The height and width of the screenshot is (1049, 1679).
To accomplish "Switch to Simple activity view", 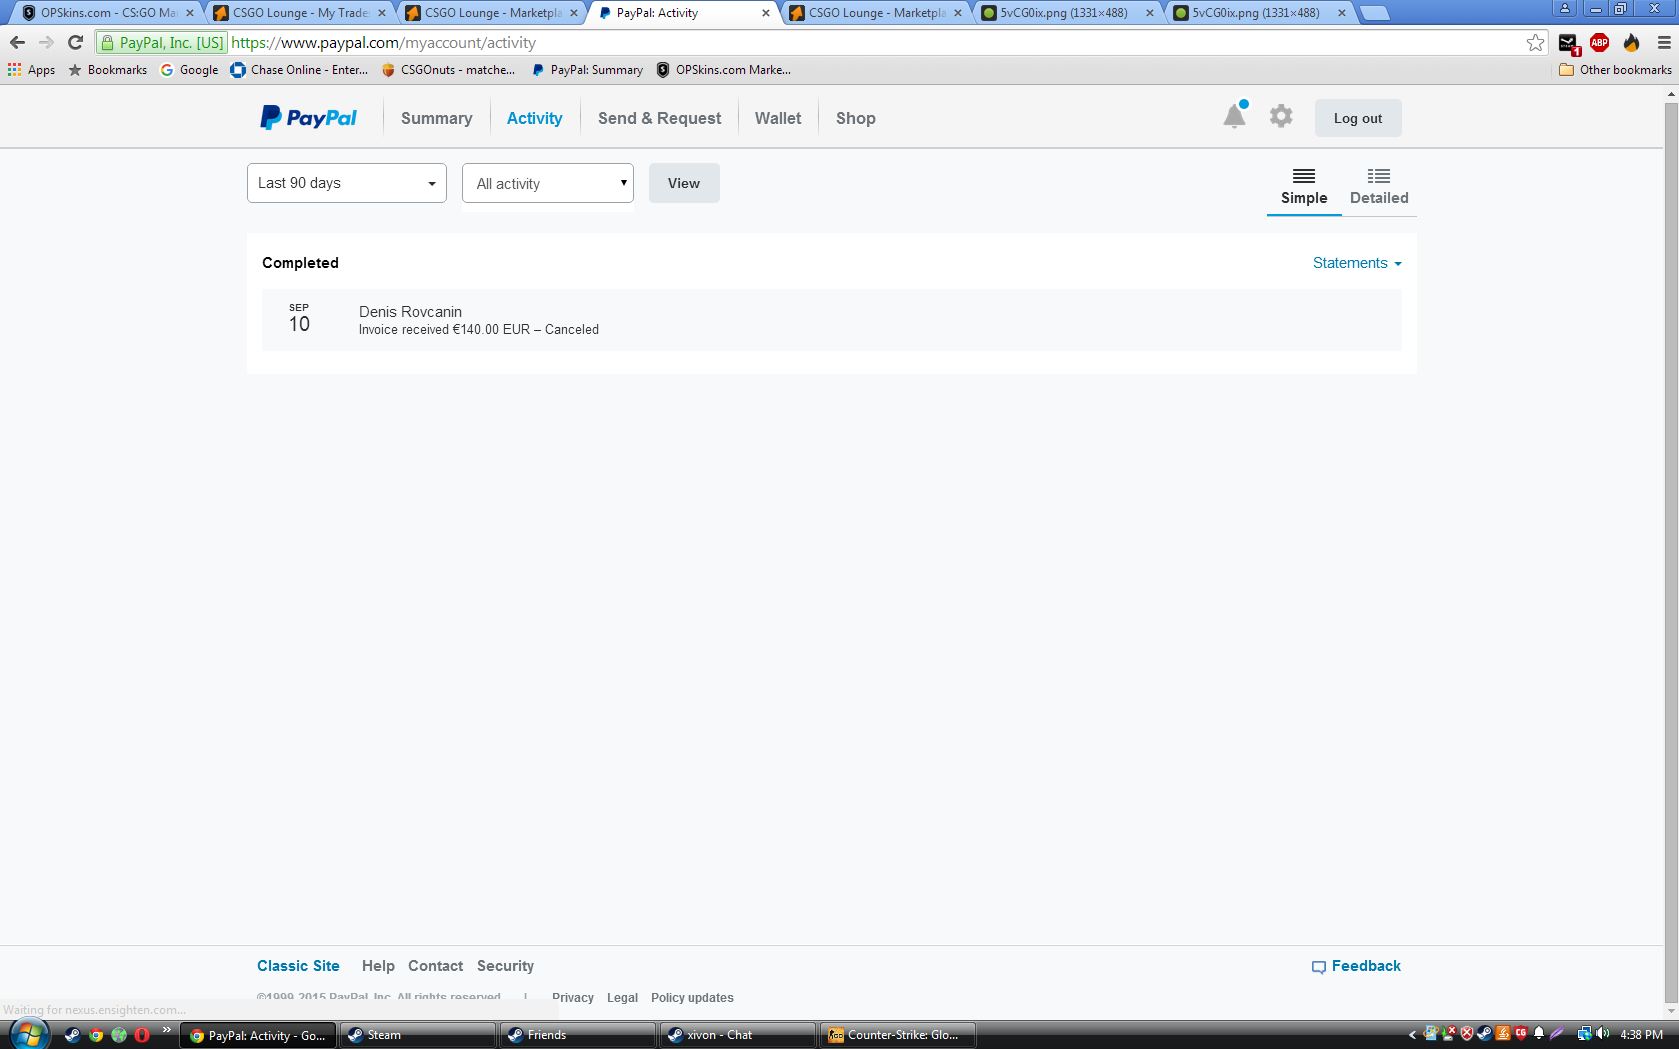I will pos(1304,186).
